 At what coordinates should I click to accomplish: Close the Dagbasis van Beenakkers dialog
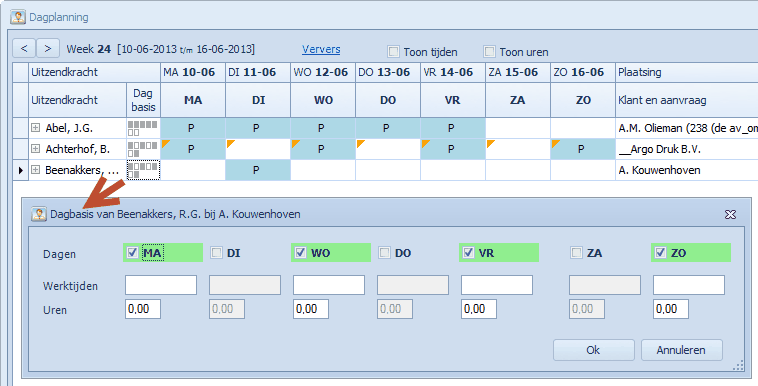click(730, 214)
